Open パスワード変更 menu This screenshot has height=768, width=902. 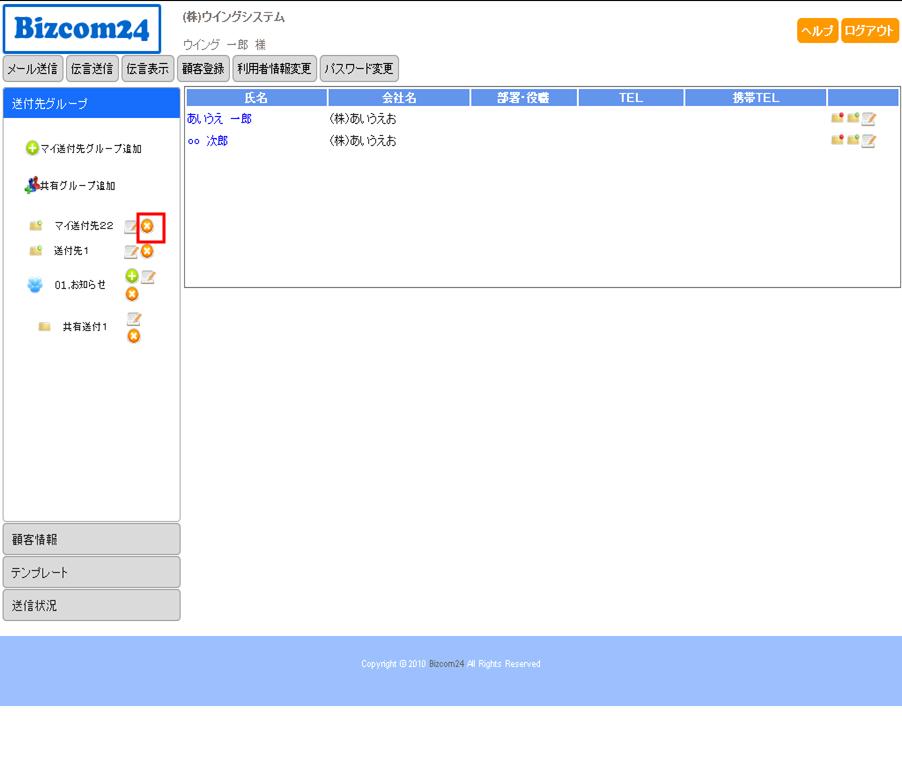(359, 69)
